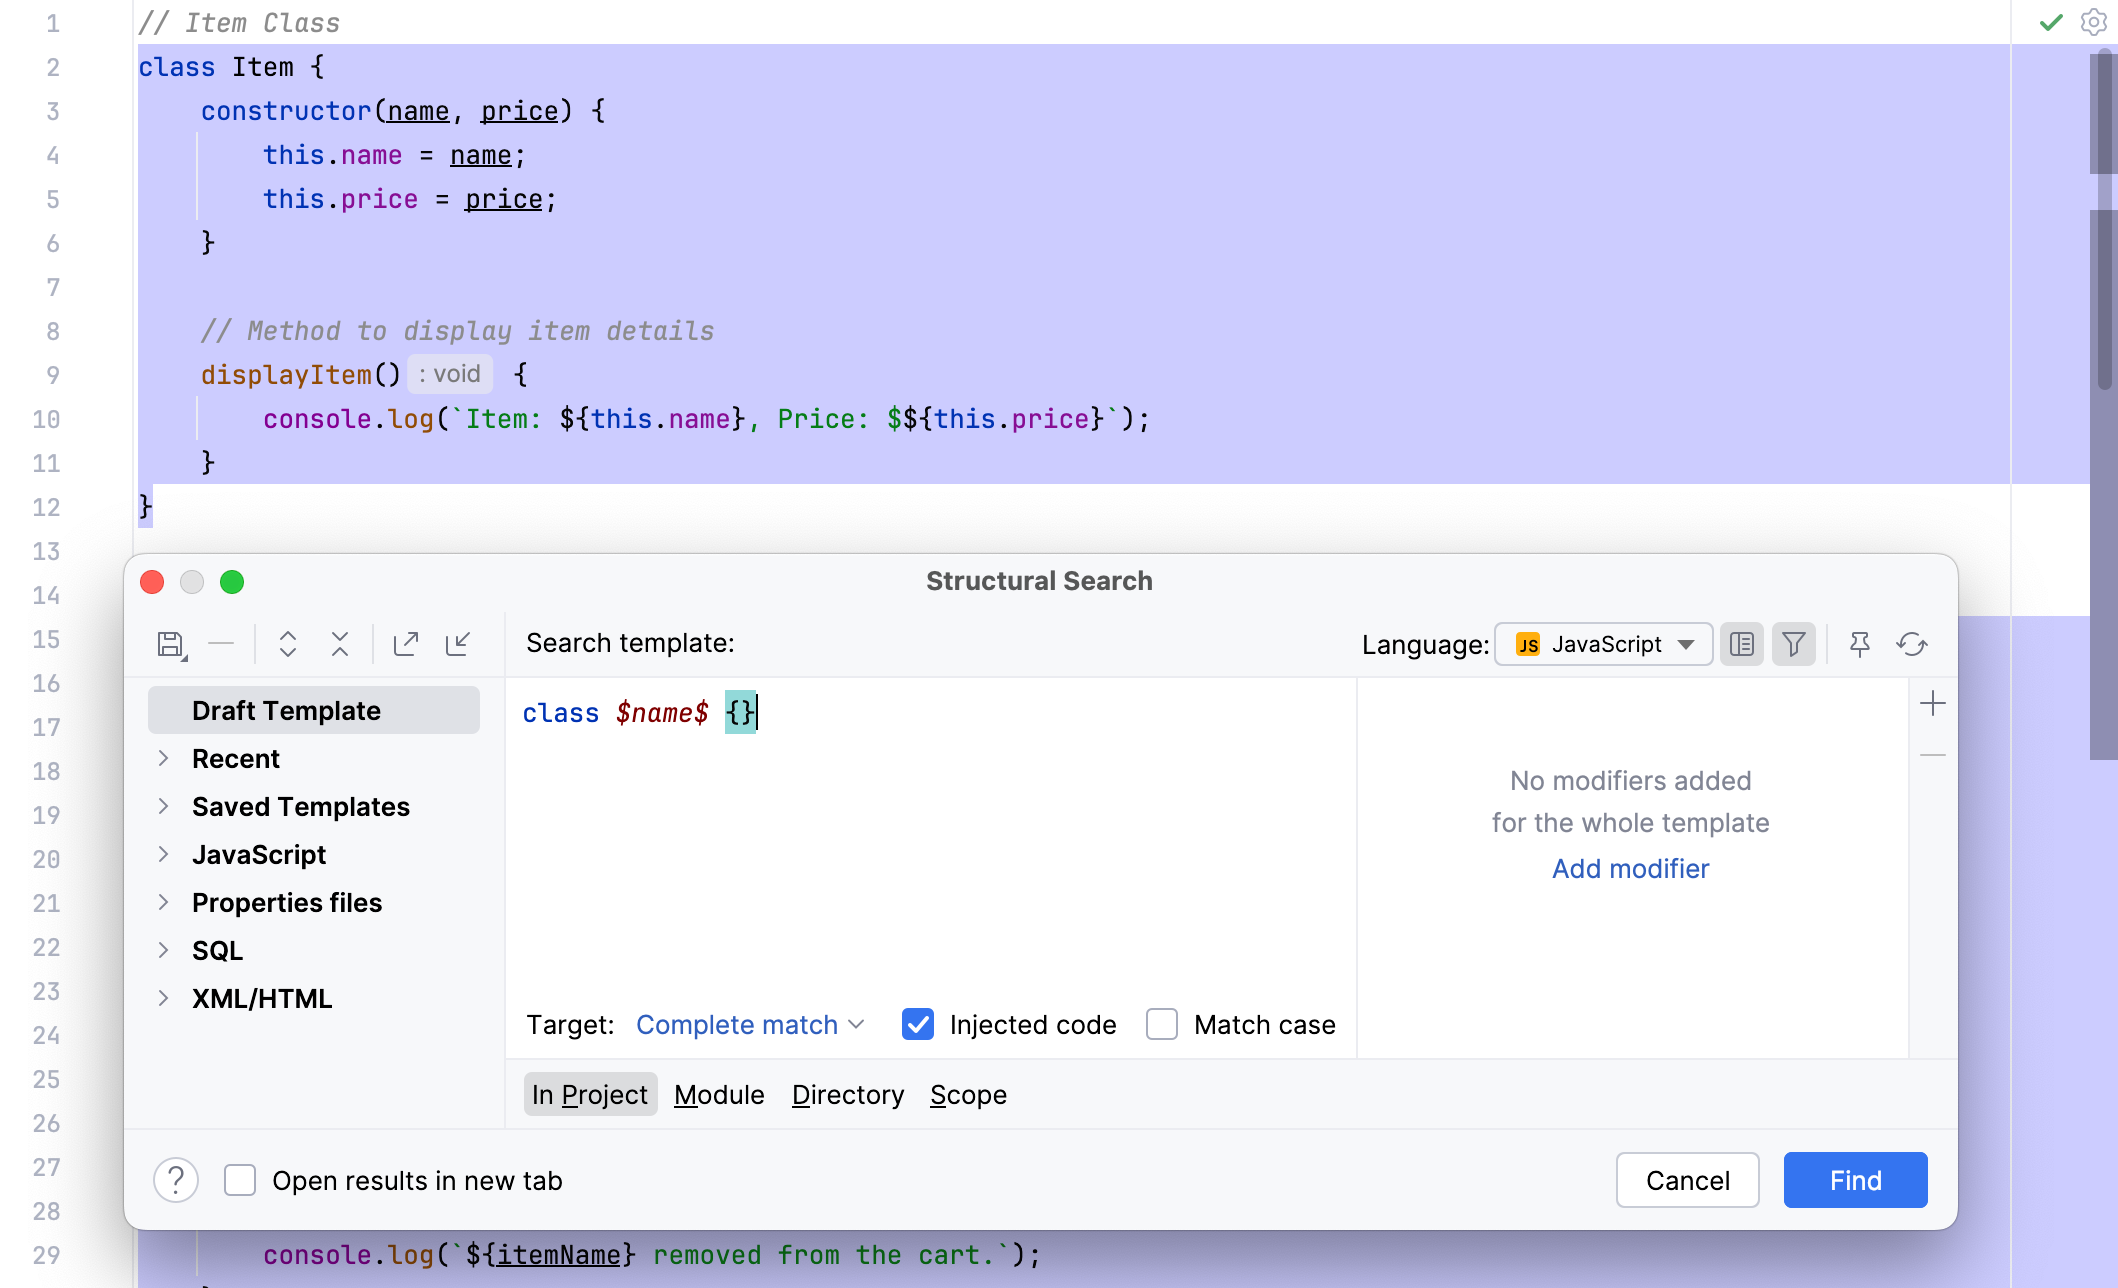Reset the search template to defaults
Image resolution: width=2118 pixels, height=1288 pixels.
pyautogui.click(x=1912, y=644)
